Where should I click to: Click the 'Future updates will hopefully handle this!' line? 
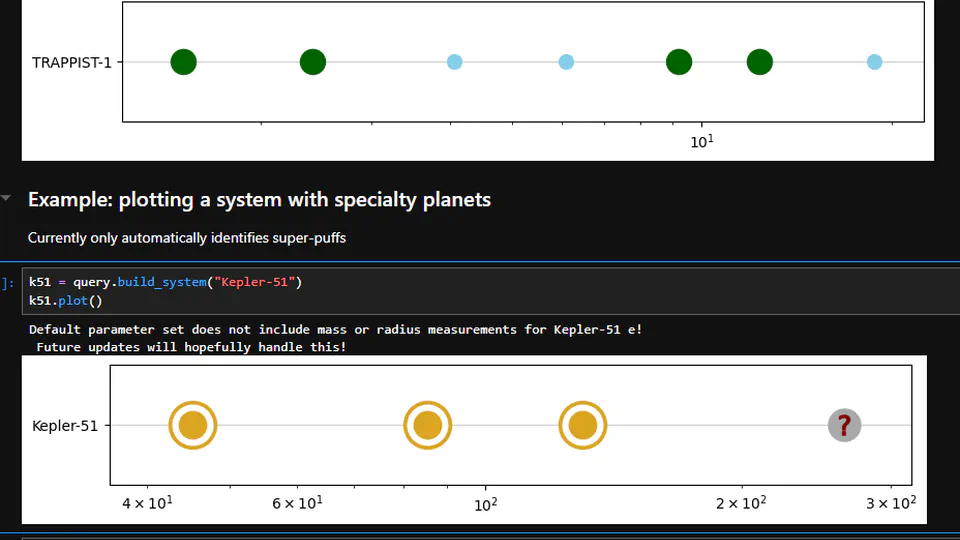[191, 347]
